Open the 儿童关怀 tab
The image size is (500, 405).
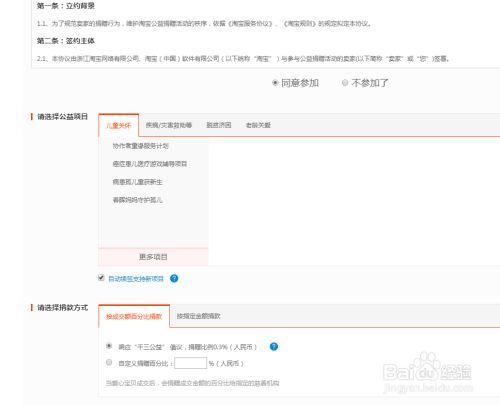point(118,125)
